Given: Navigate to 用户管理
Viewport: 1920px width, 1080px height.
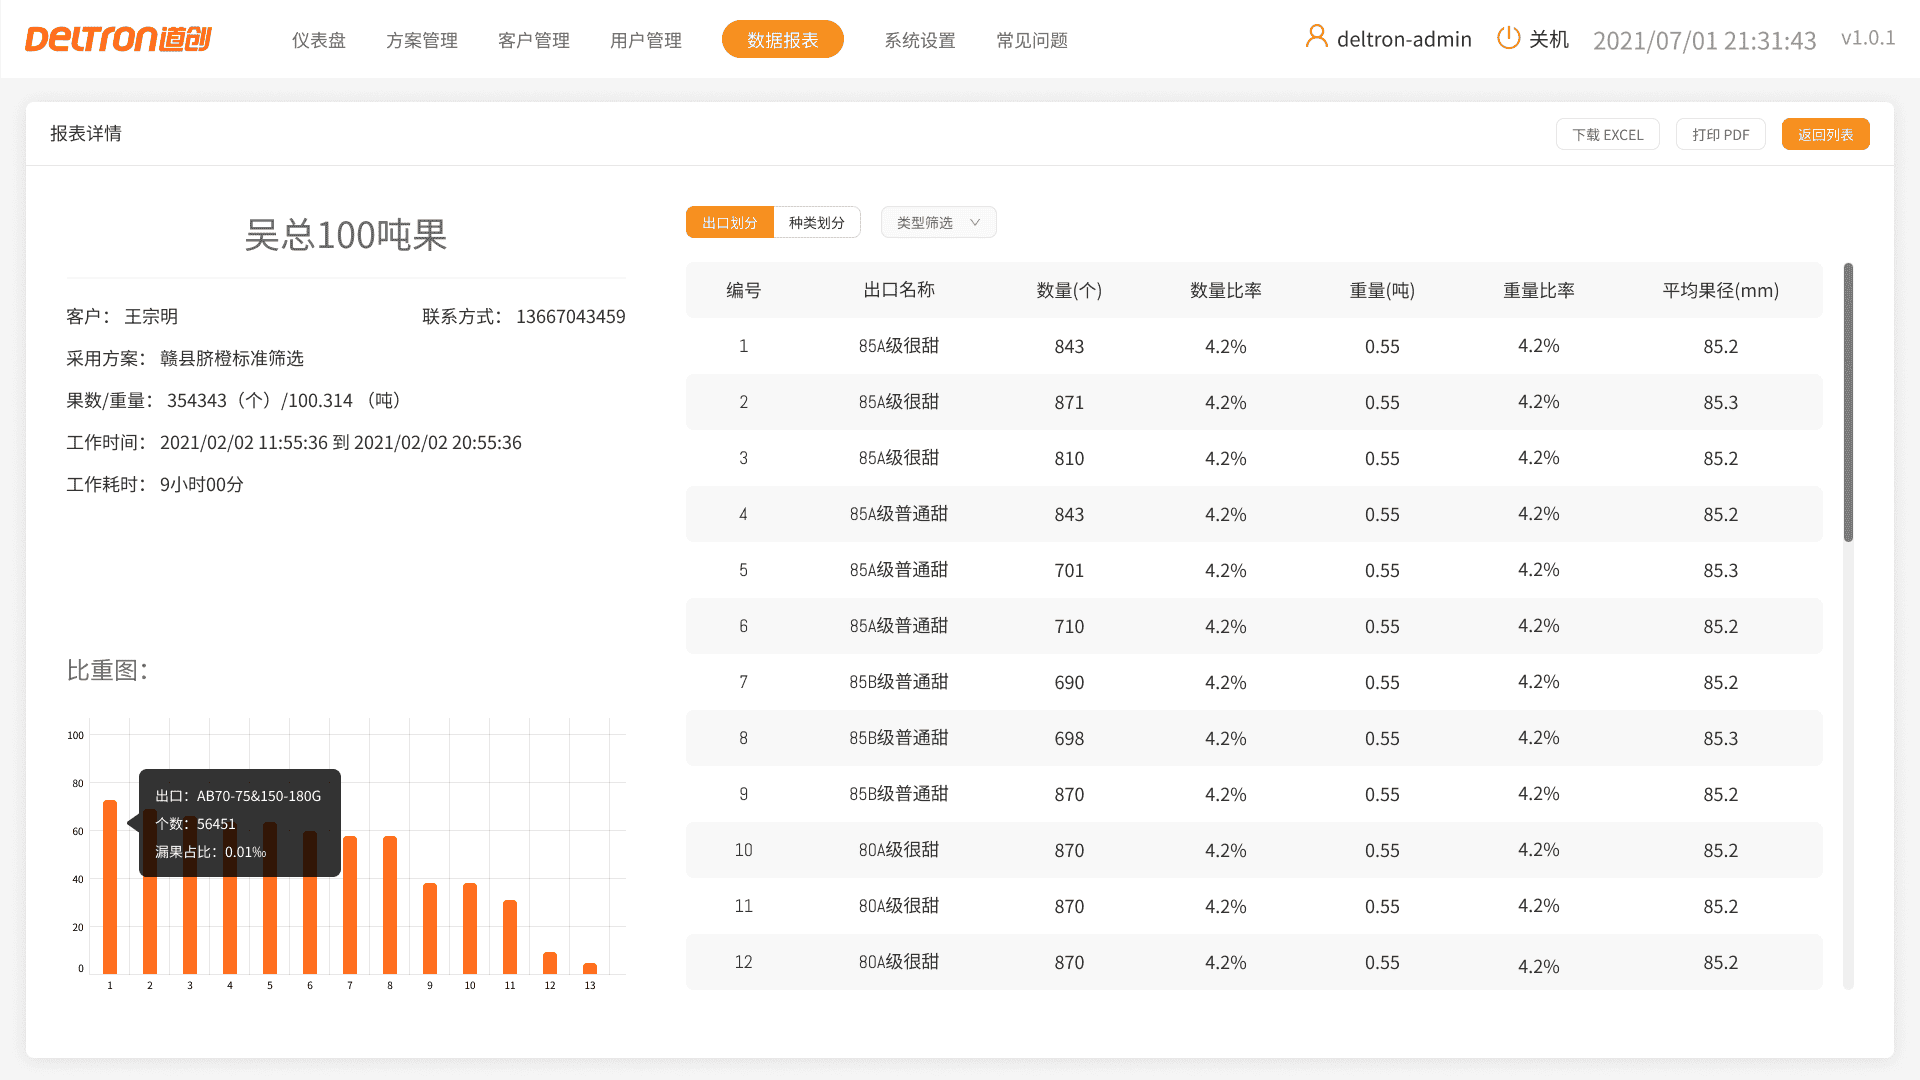Looking at the screenshot, I should [x=645, y=40].
